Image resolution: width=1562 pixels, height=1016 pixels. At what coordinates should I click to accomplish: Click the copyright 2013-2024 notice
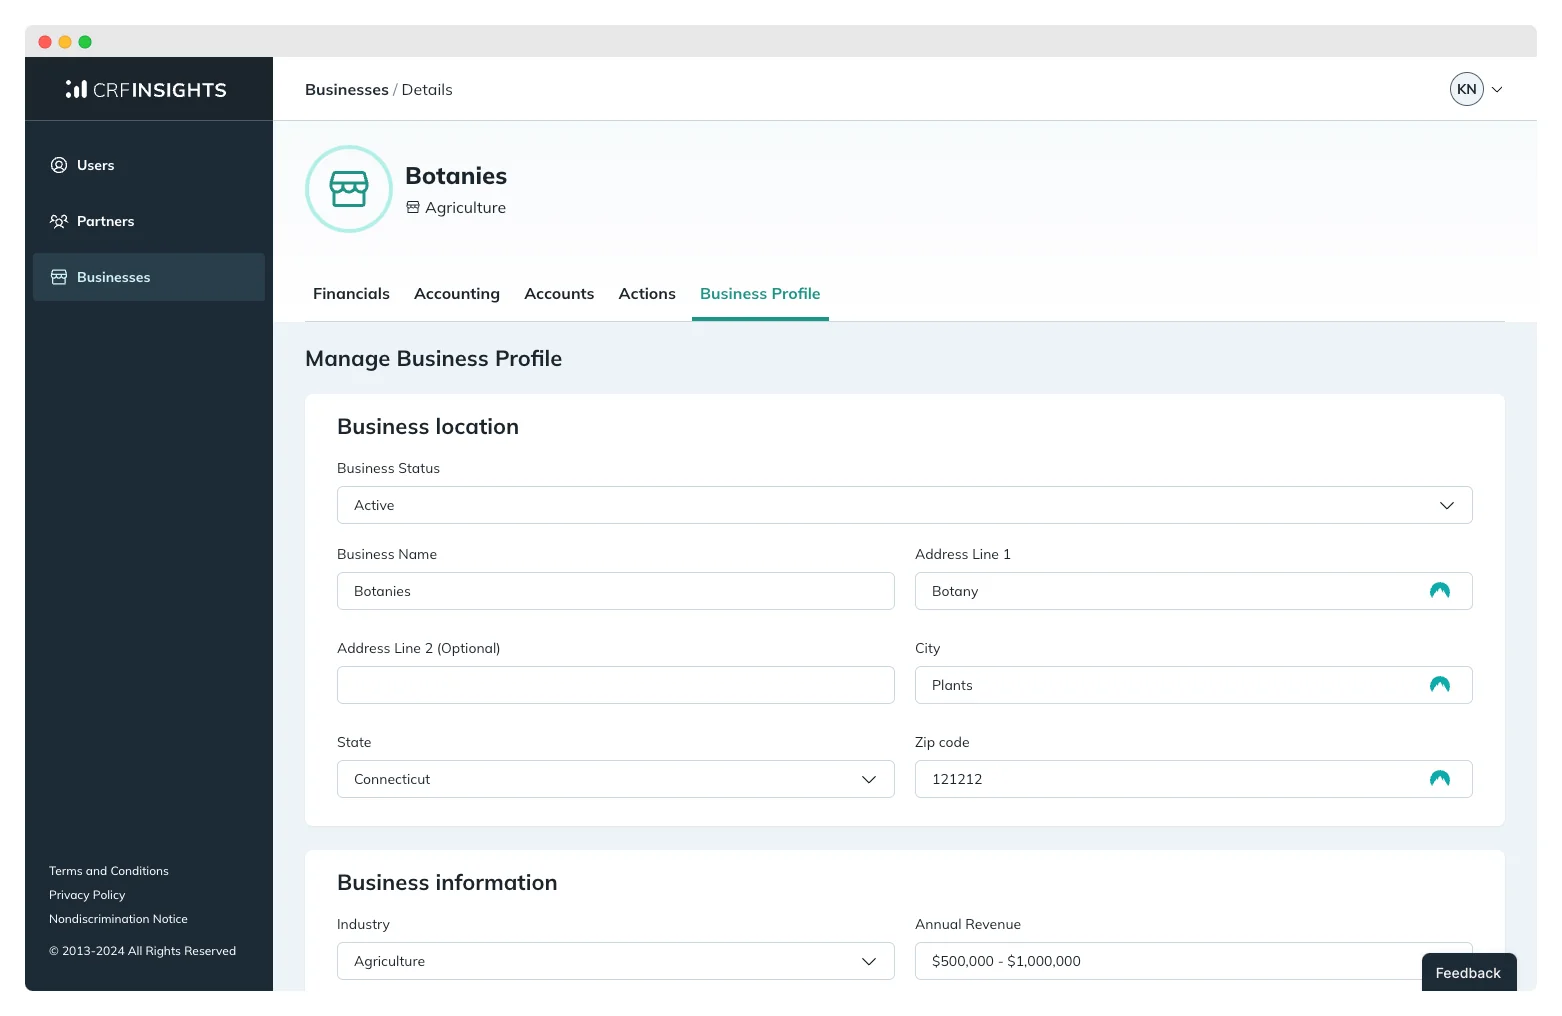142,951
